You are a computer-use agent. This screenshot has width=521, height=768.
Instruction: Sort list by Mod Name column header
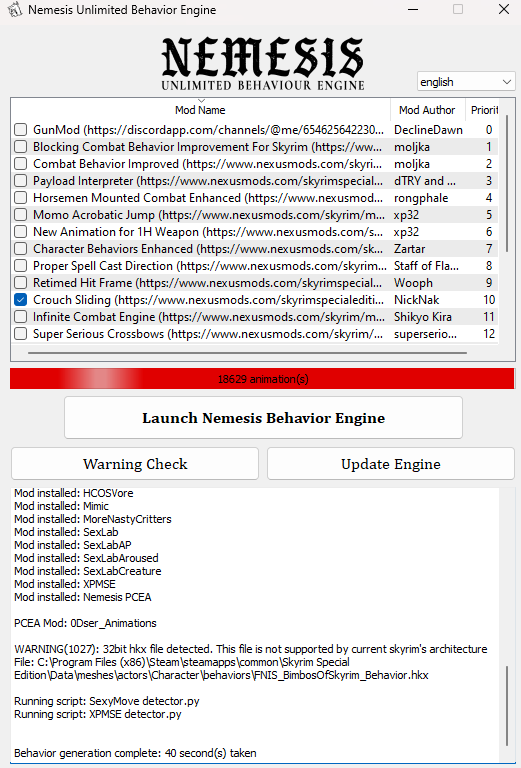pyautogui.click(x=200, y=110)
